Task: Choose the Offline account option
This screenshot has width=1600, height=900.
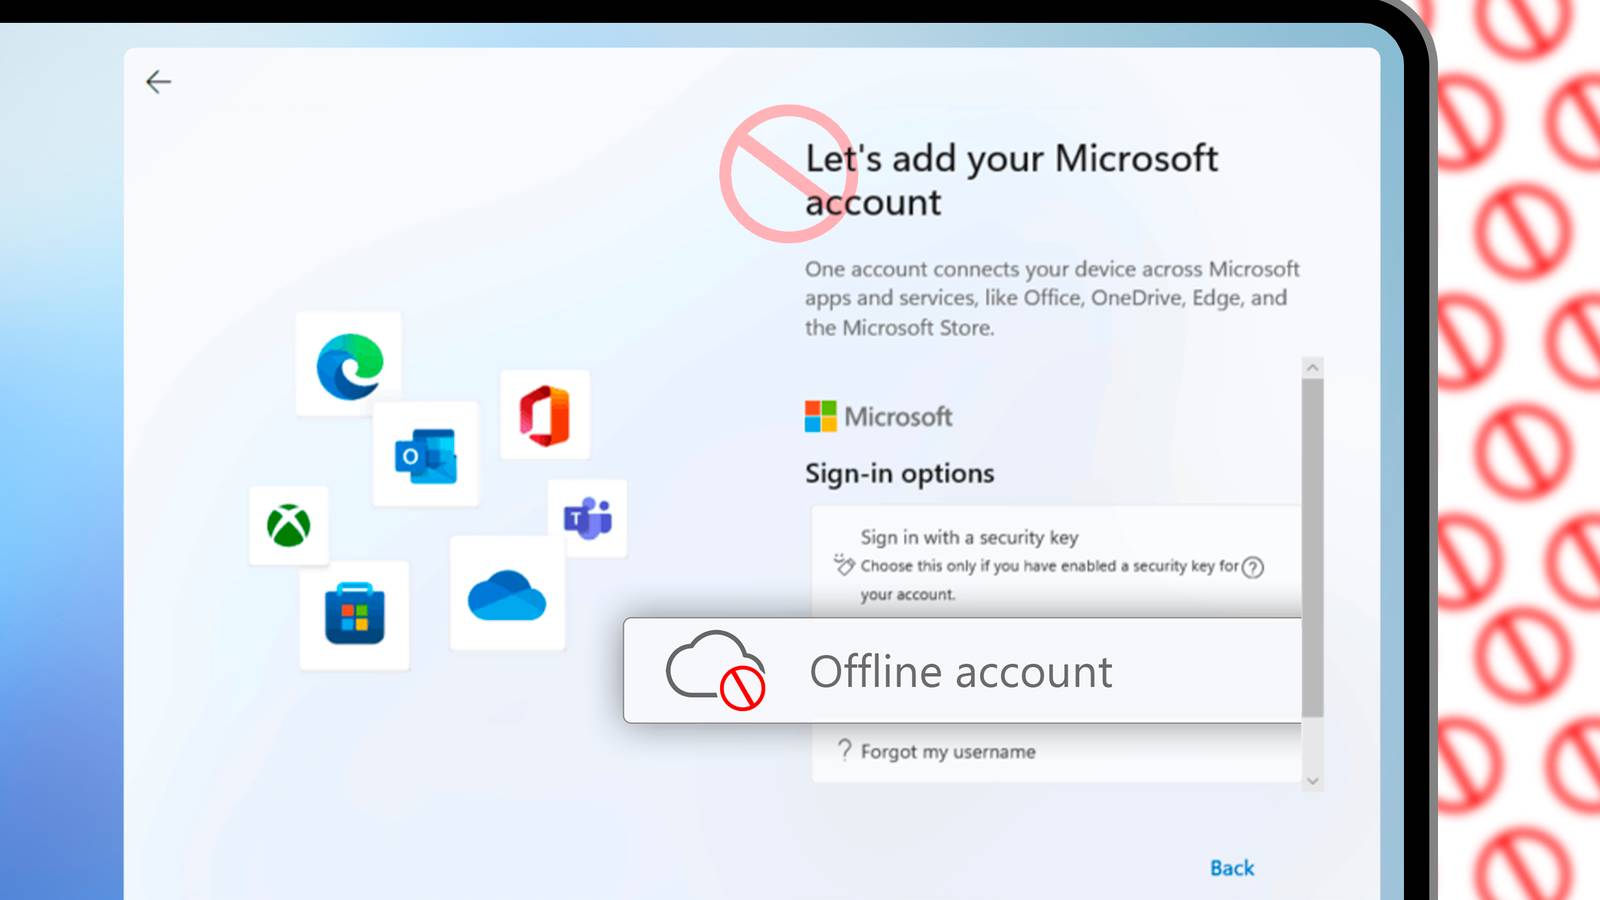Action: (x=964, y=670)
